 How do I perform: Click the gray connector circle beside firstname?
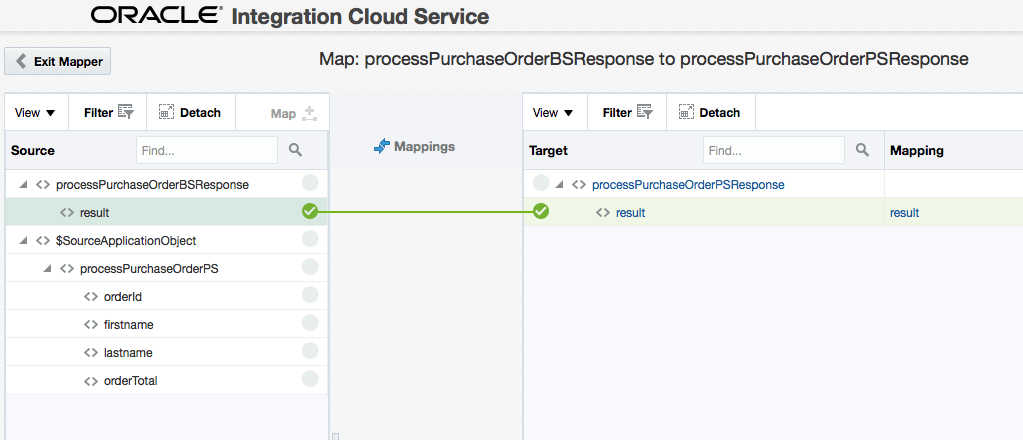click(x=310, y=322)
